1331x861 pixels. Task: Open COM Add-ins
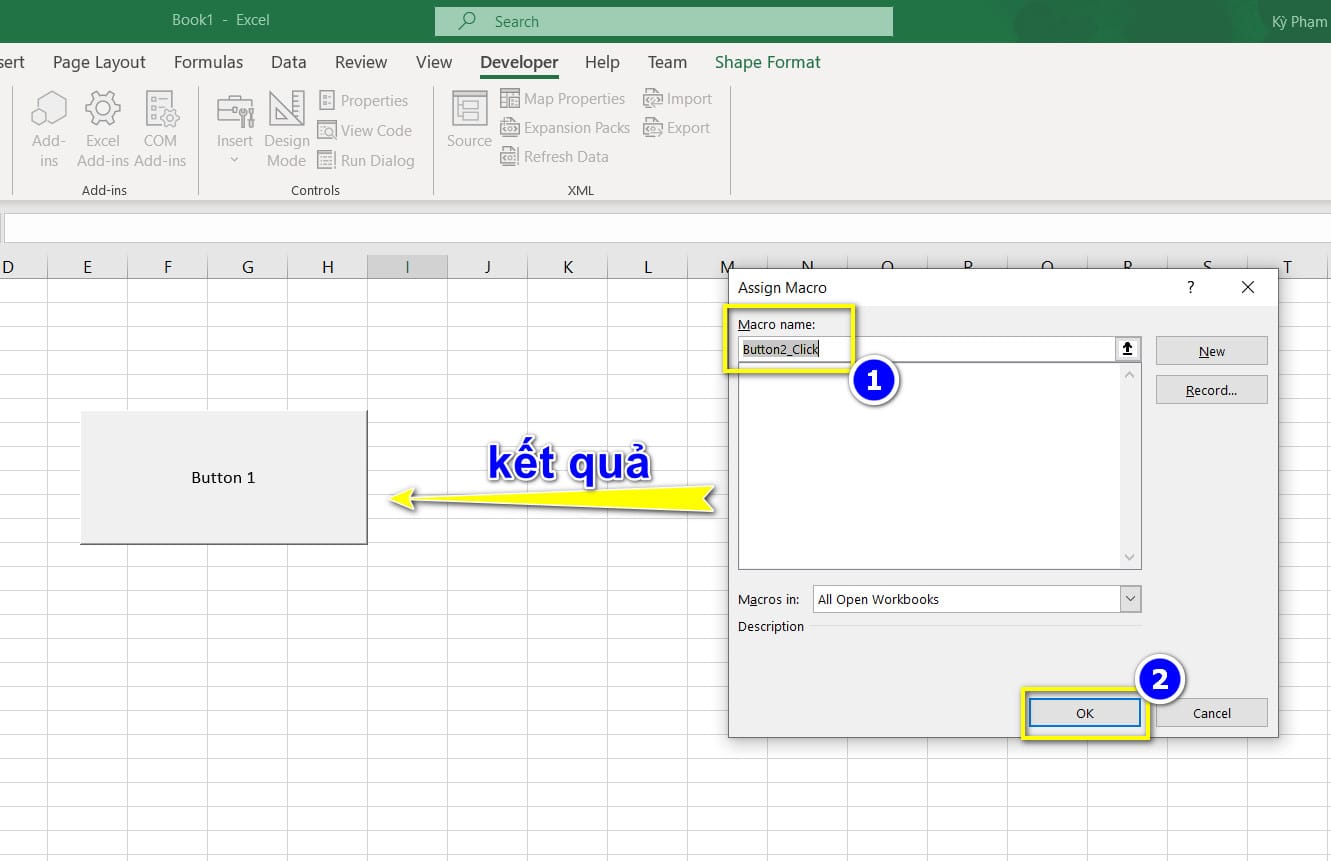point(160,127)
